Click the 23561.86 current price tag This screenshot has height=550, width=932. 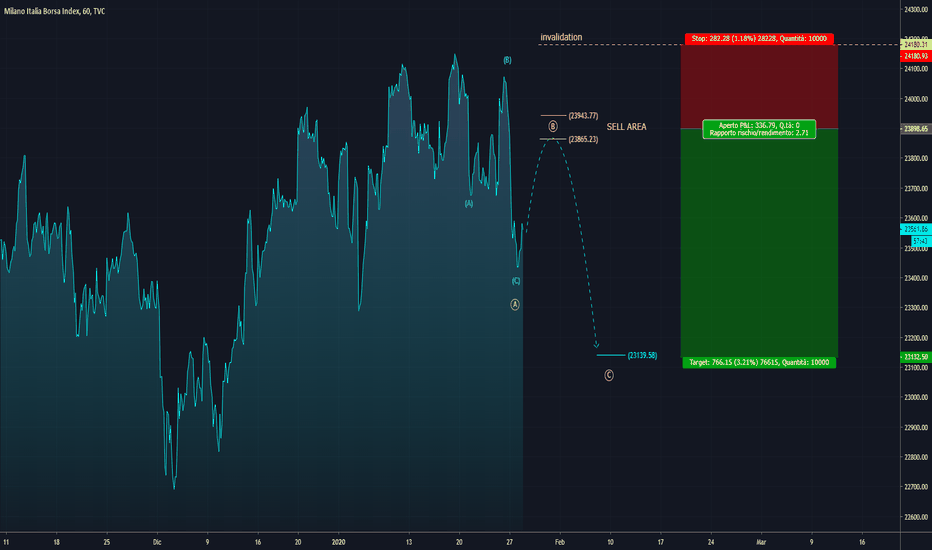[x=915, y=229]
